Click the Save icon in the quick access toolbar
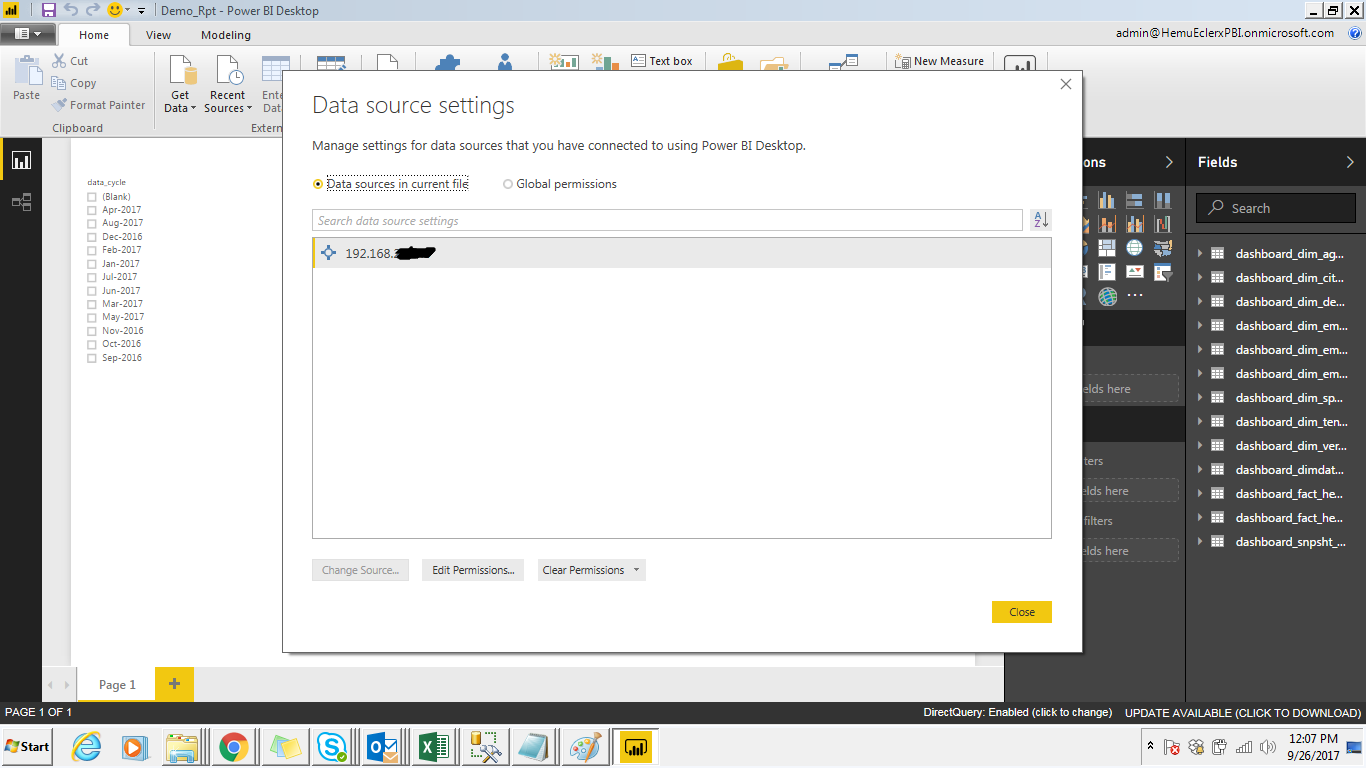 point(48,10)
